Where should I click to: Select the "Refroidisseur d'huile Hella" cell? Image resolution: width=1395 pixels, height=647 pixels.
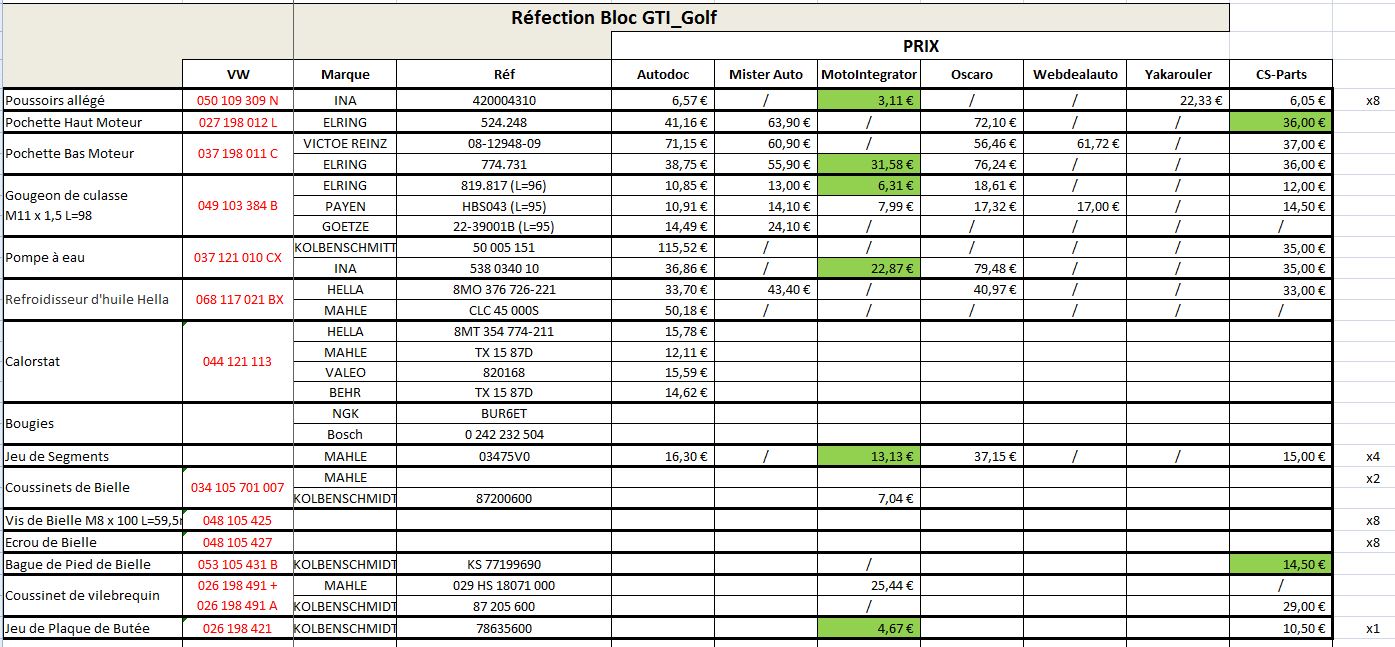93,300
